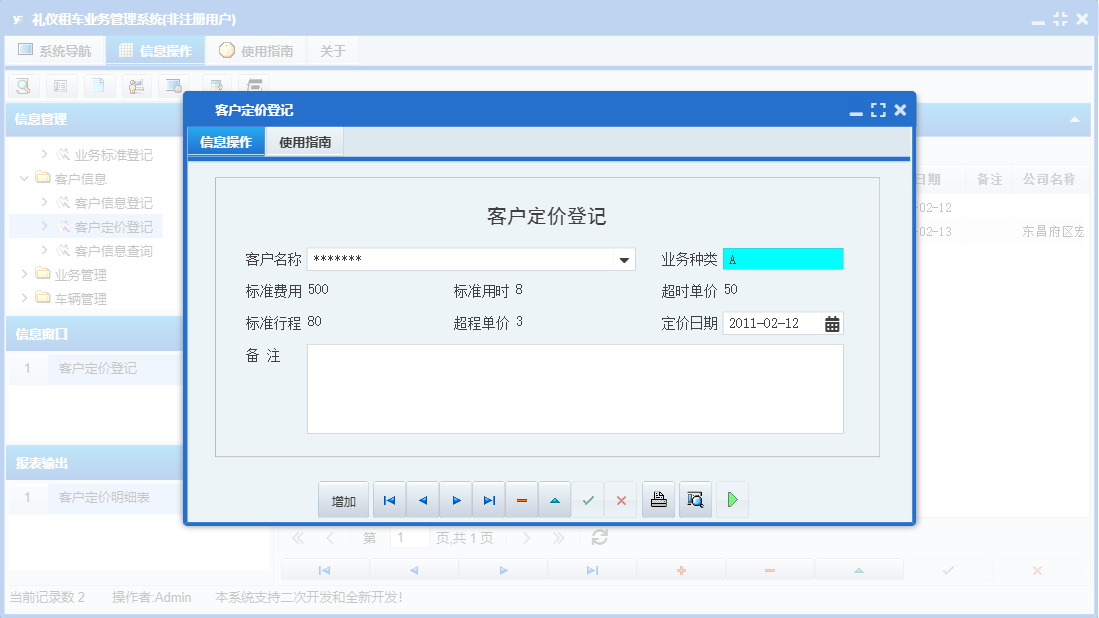Open the 系统导航 menu tab
The width and height of the screenshot is (1099, 618).
point(55,49)
